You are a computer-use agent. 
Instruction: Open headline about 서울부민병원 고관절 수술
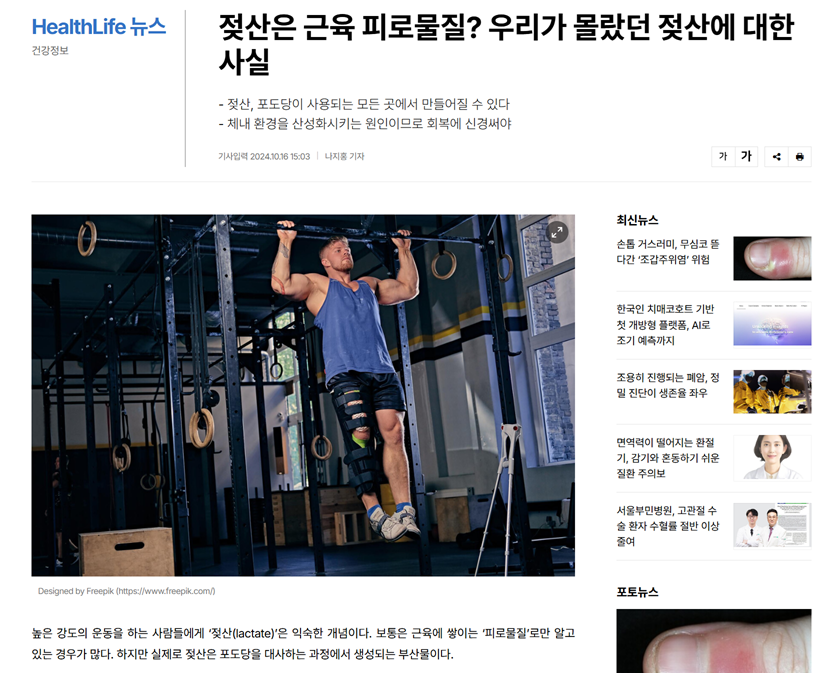pos(668,526)
